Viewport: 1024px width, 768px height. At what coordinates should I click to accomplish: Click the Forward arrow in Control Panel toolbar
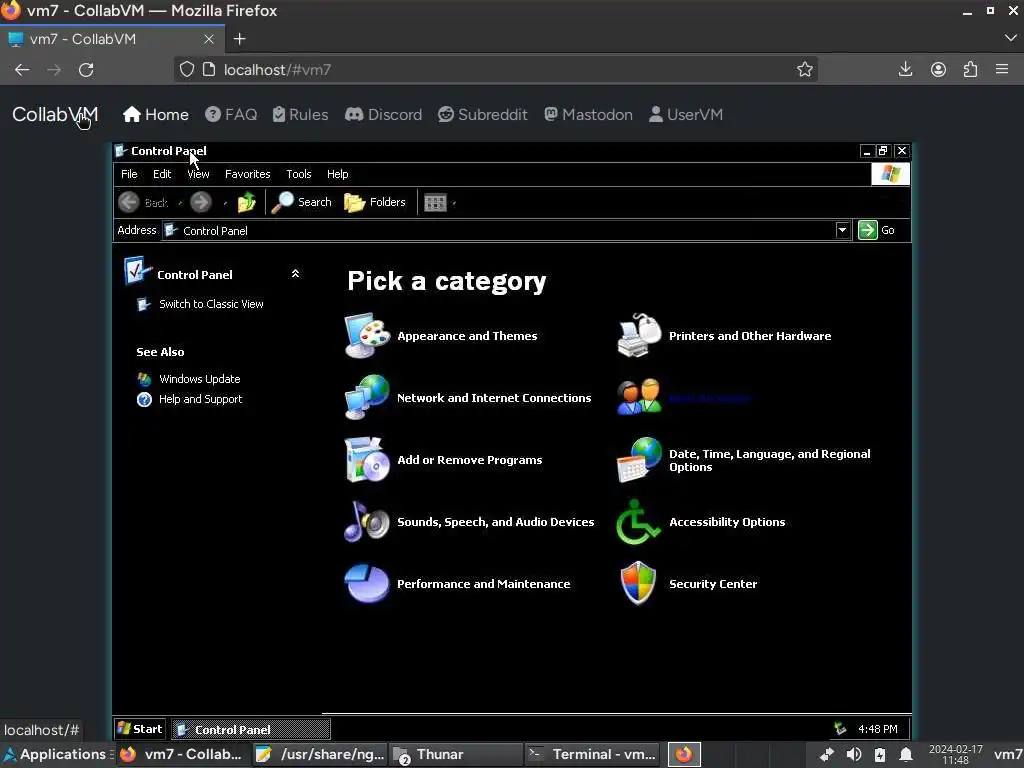point(200,202)
